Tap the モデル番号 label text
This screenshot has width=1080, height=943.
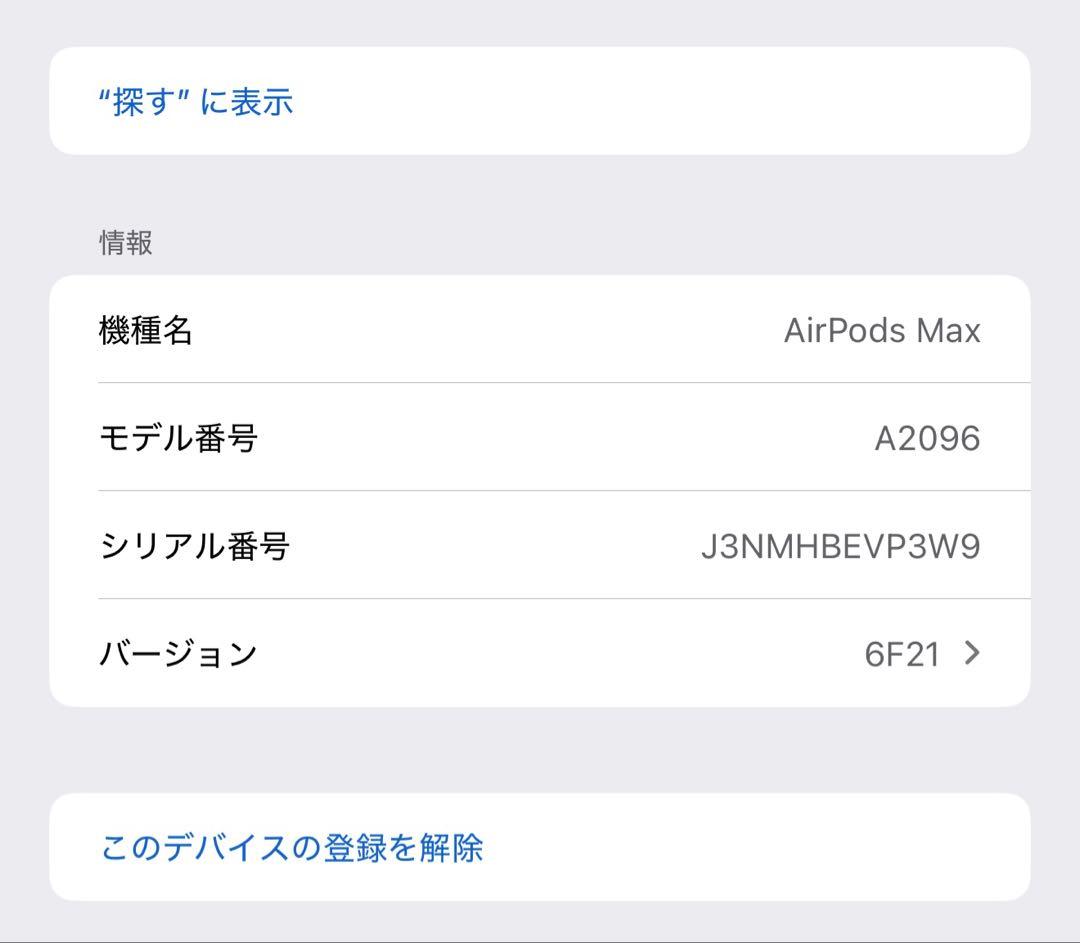[178, 437]
